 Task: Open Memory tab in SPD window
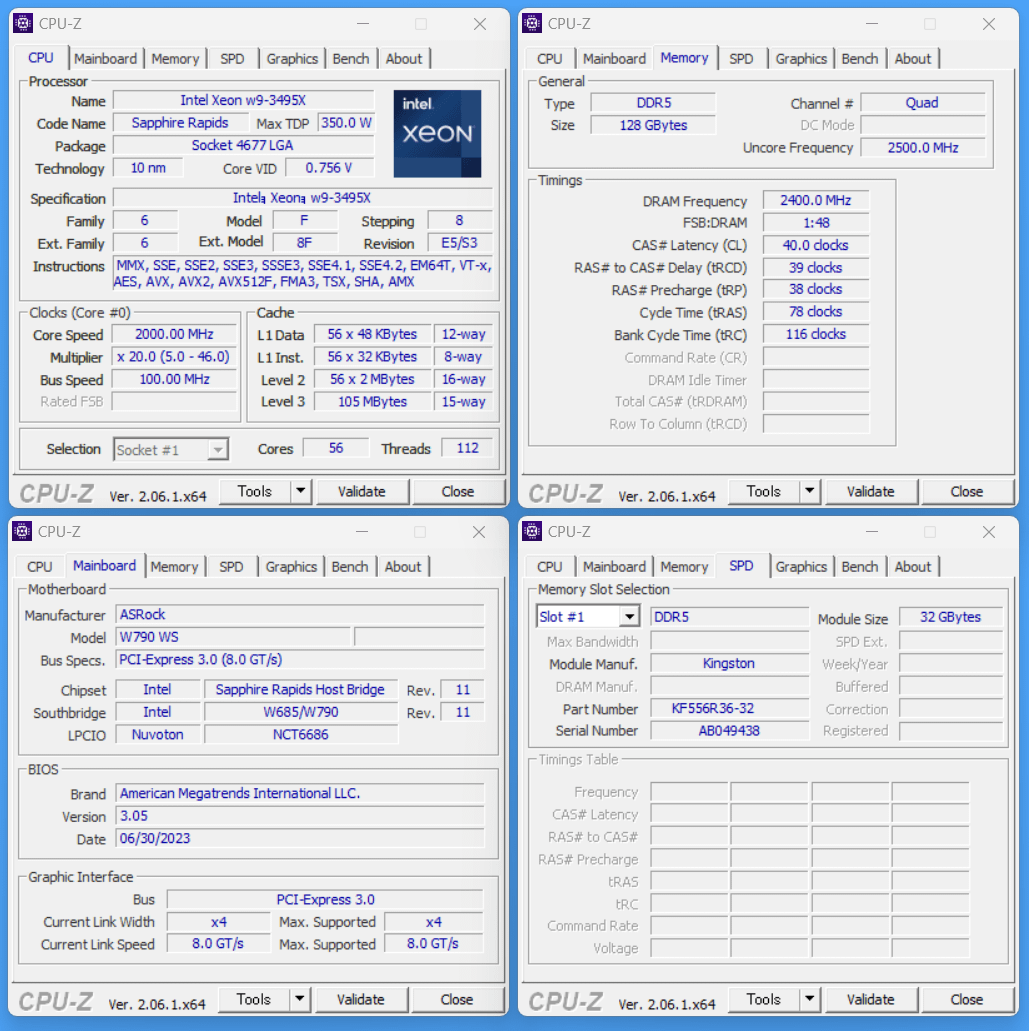[x=684, y=566]
